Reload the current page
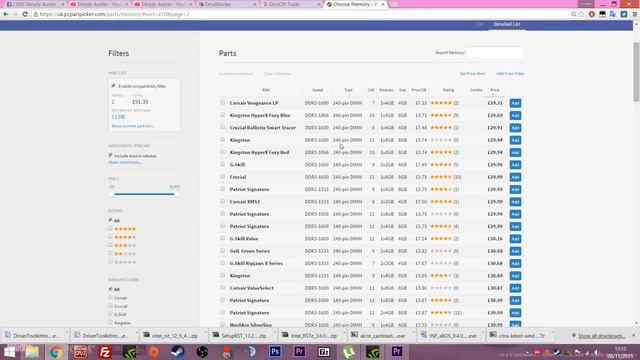This screenshot has height=360, width=640. click(x=25, y=14)
